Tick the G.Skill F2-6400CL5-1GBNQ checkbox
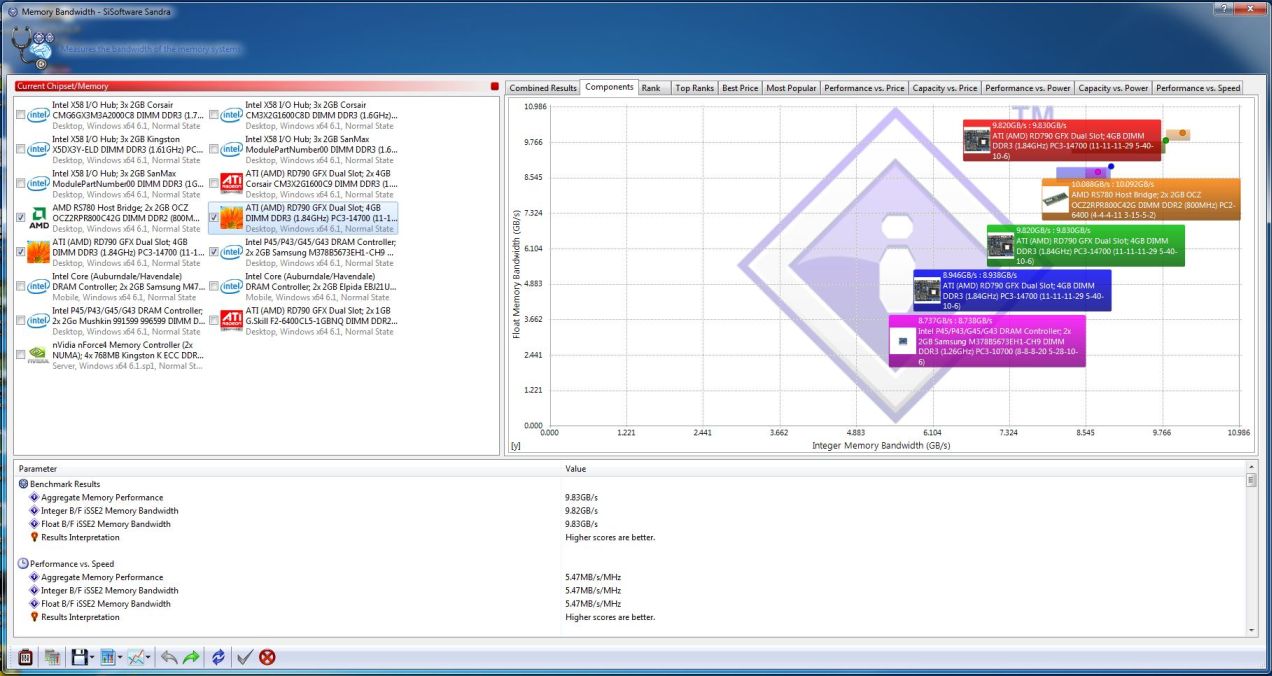The width and height of the screenshot is (1272, 676). pos(214,321)
